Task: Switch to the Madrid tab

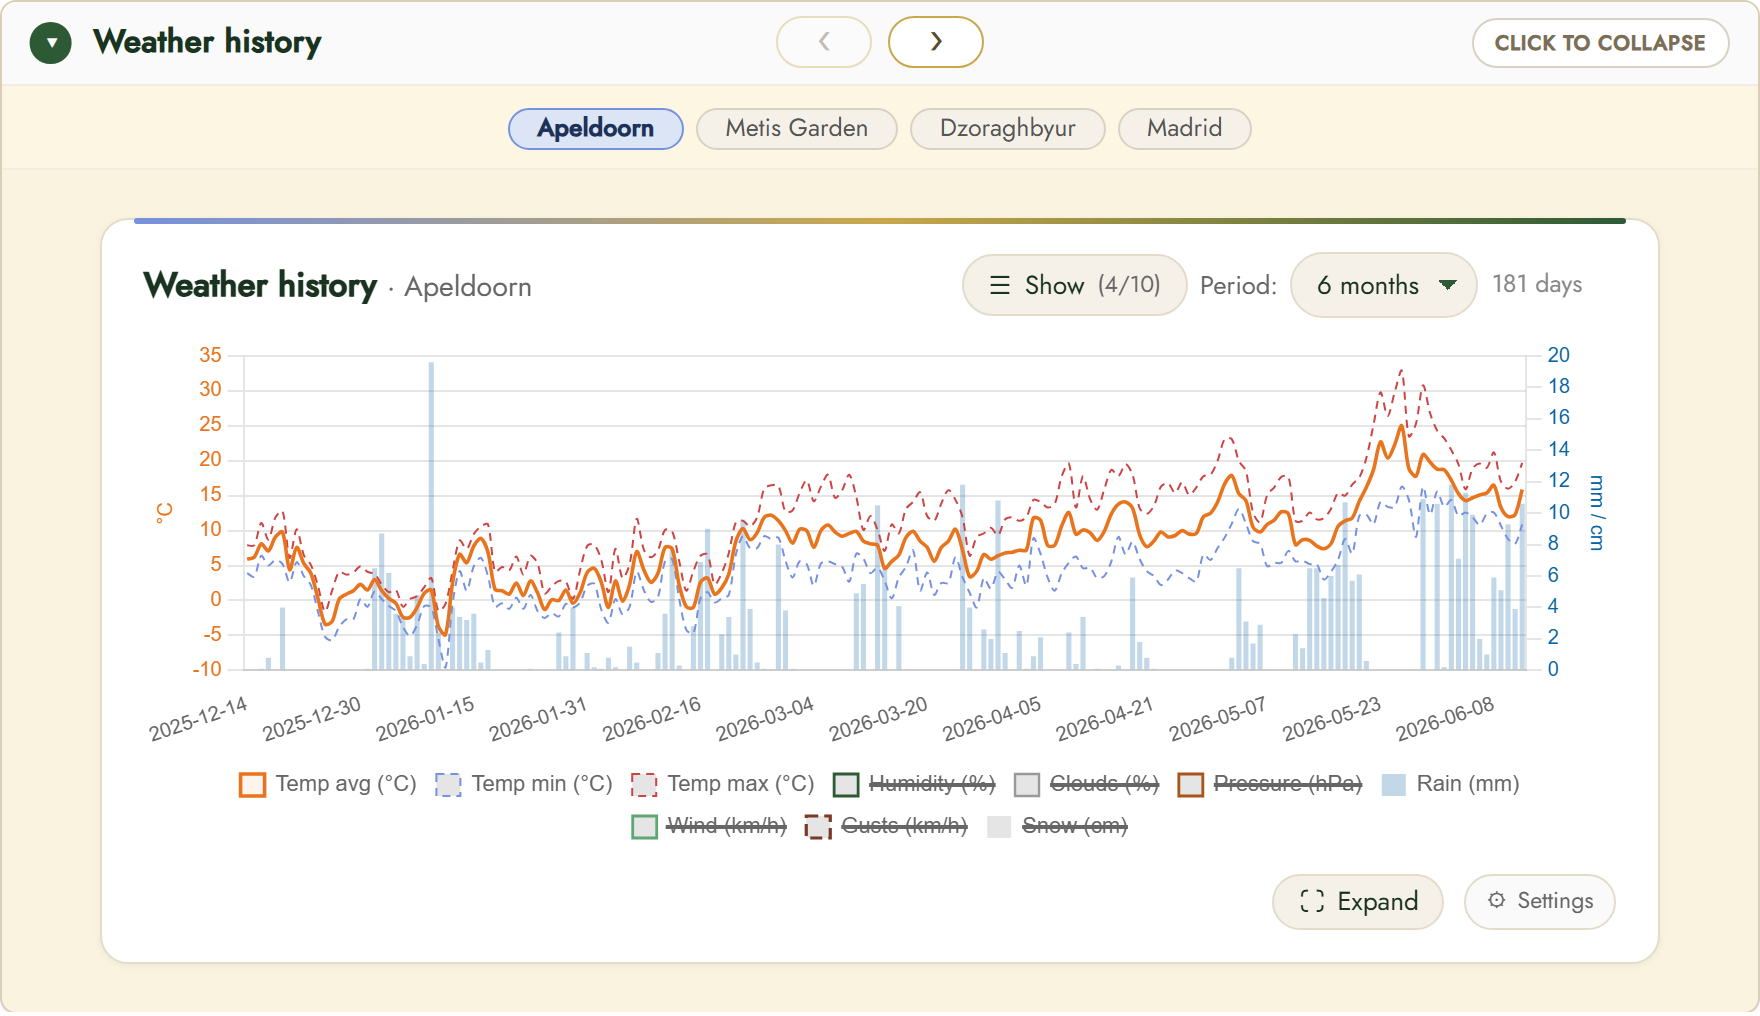Action: tap(1184, 128)
